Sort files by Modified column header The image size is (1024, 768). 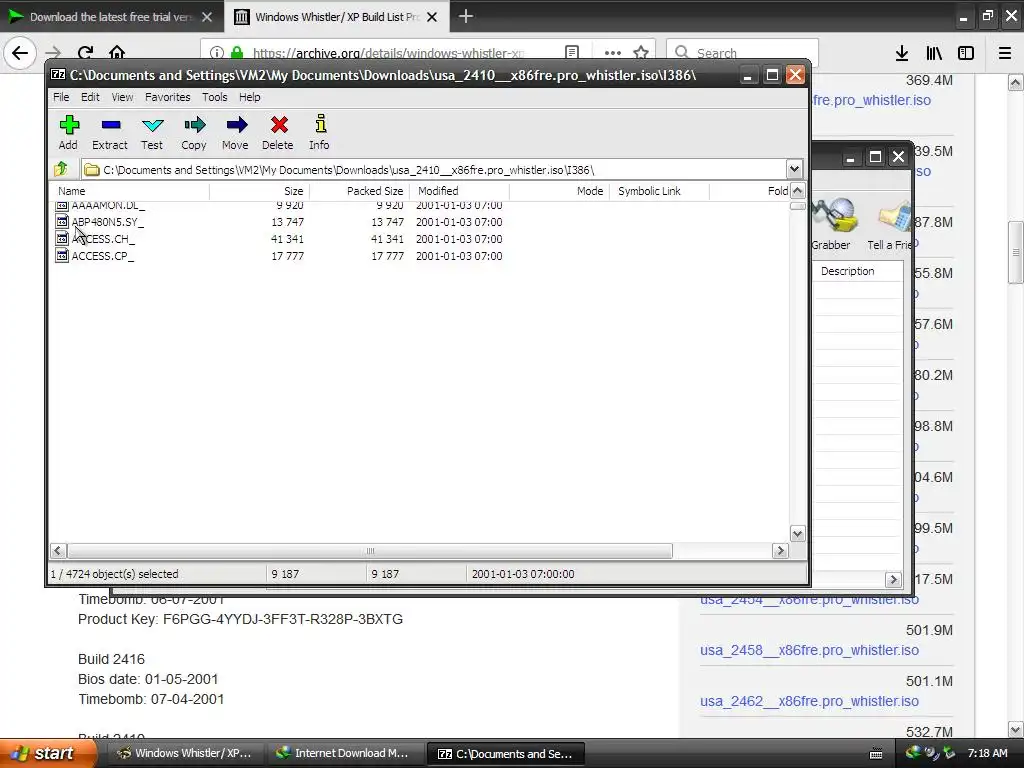coord(459,191)
